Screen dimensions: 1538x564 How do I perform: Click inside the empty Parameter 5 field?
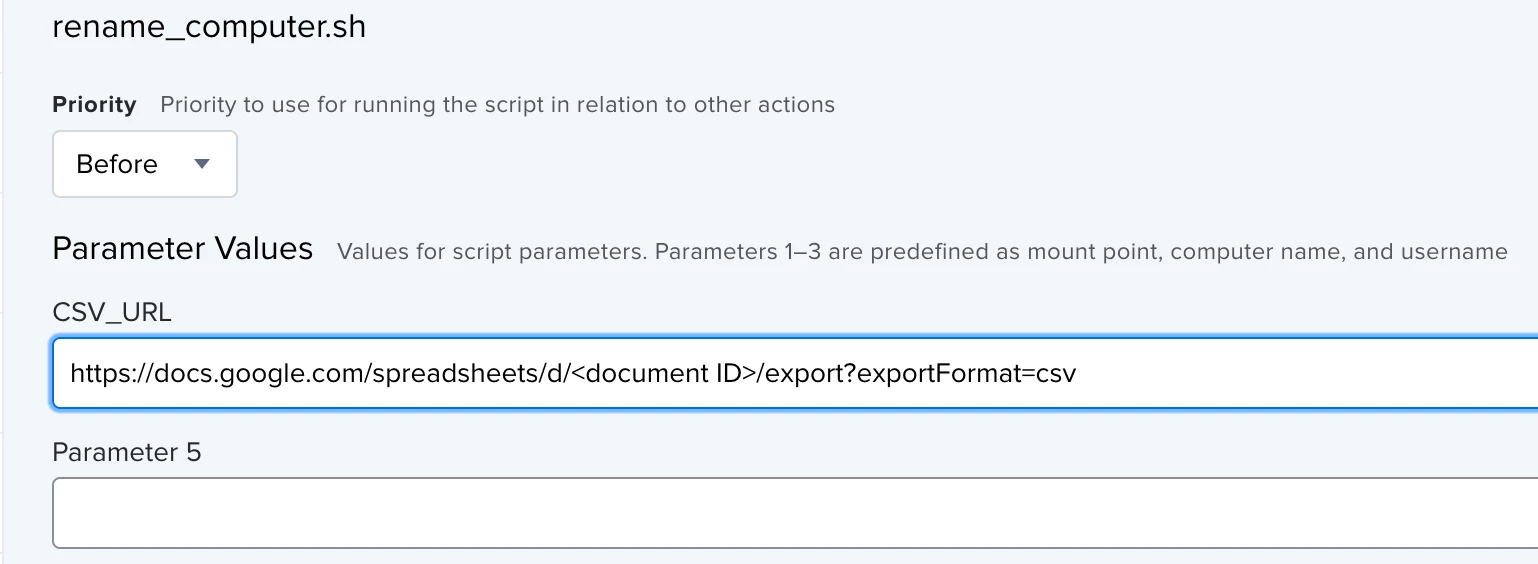[x=795, y=513]
